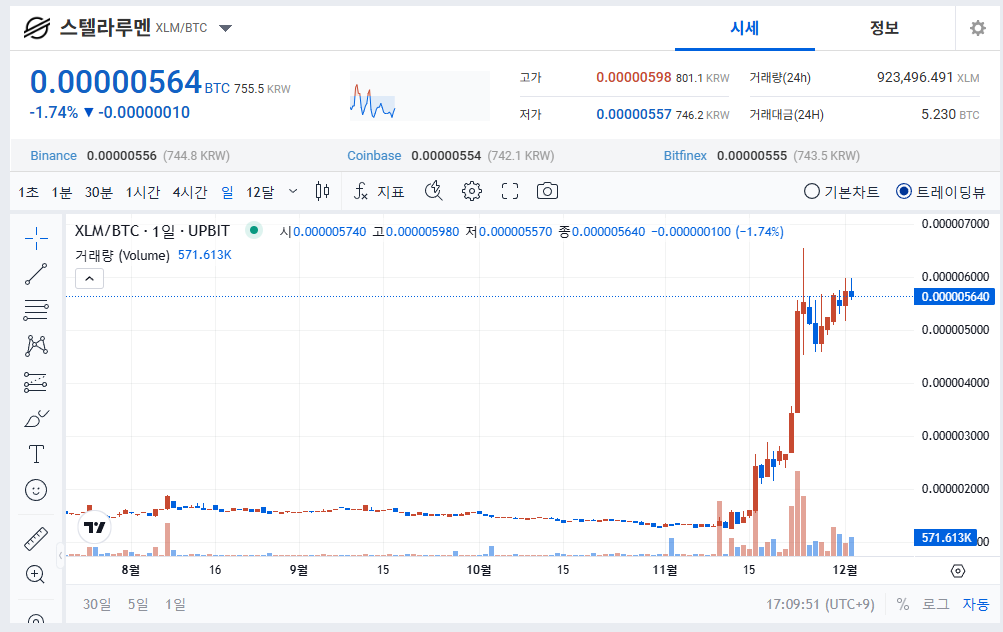Switch to the 정보 tab
The image size is (1003, 632).
(x=885, y=28)
